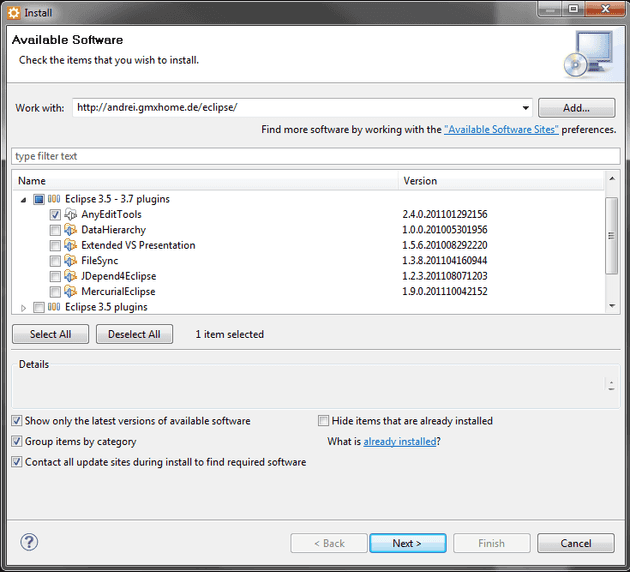
Task: Expand the Eclipse 3.5 plugins tree
Action: (23, 308)
